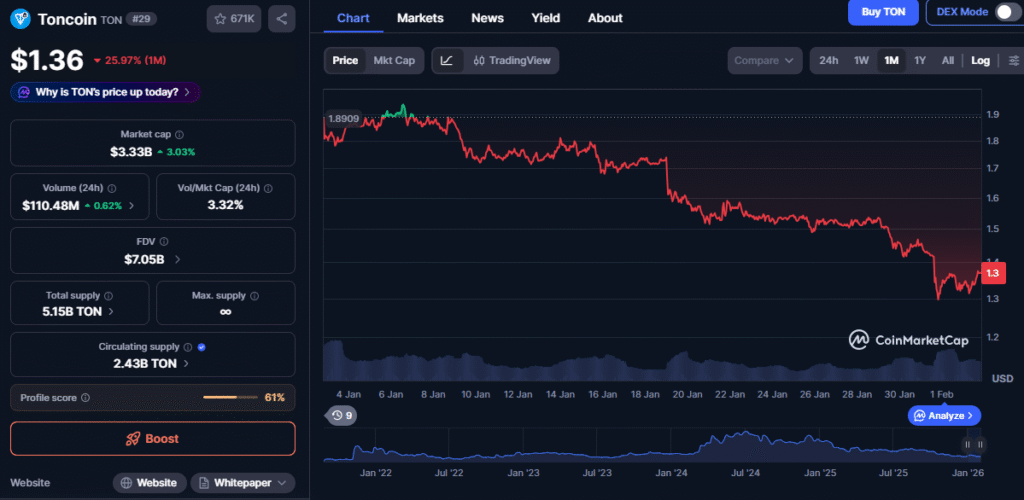1024x500 pixels.
Task: Click the Buy TON button
Action: (x=883, y=12)
